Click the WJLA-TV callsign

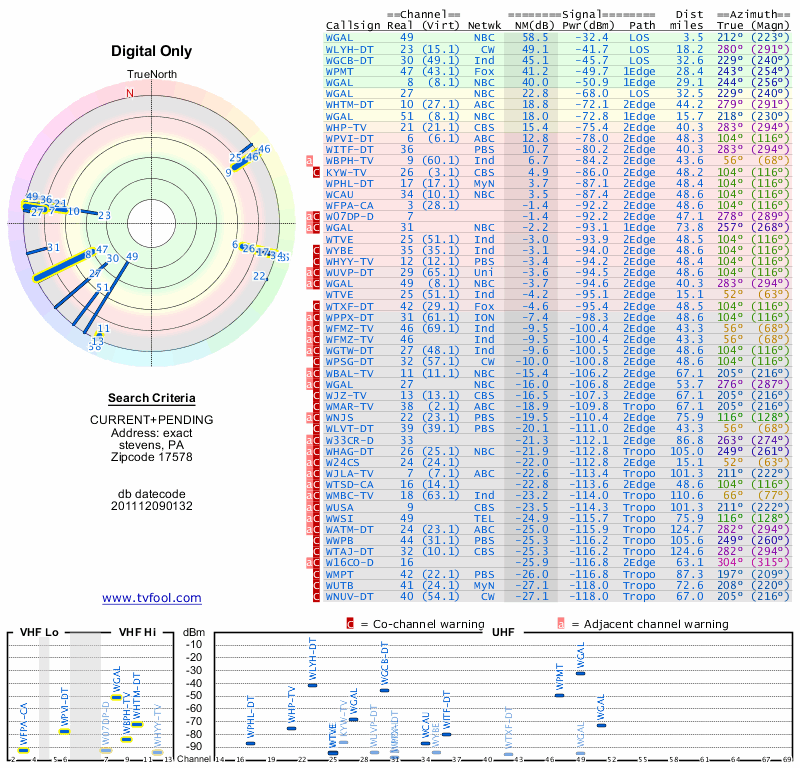(x=349, y=474)
